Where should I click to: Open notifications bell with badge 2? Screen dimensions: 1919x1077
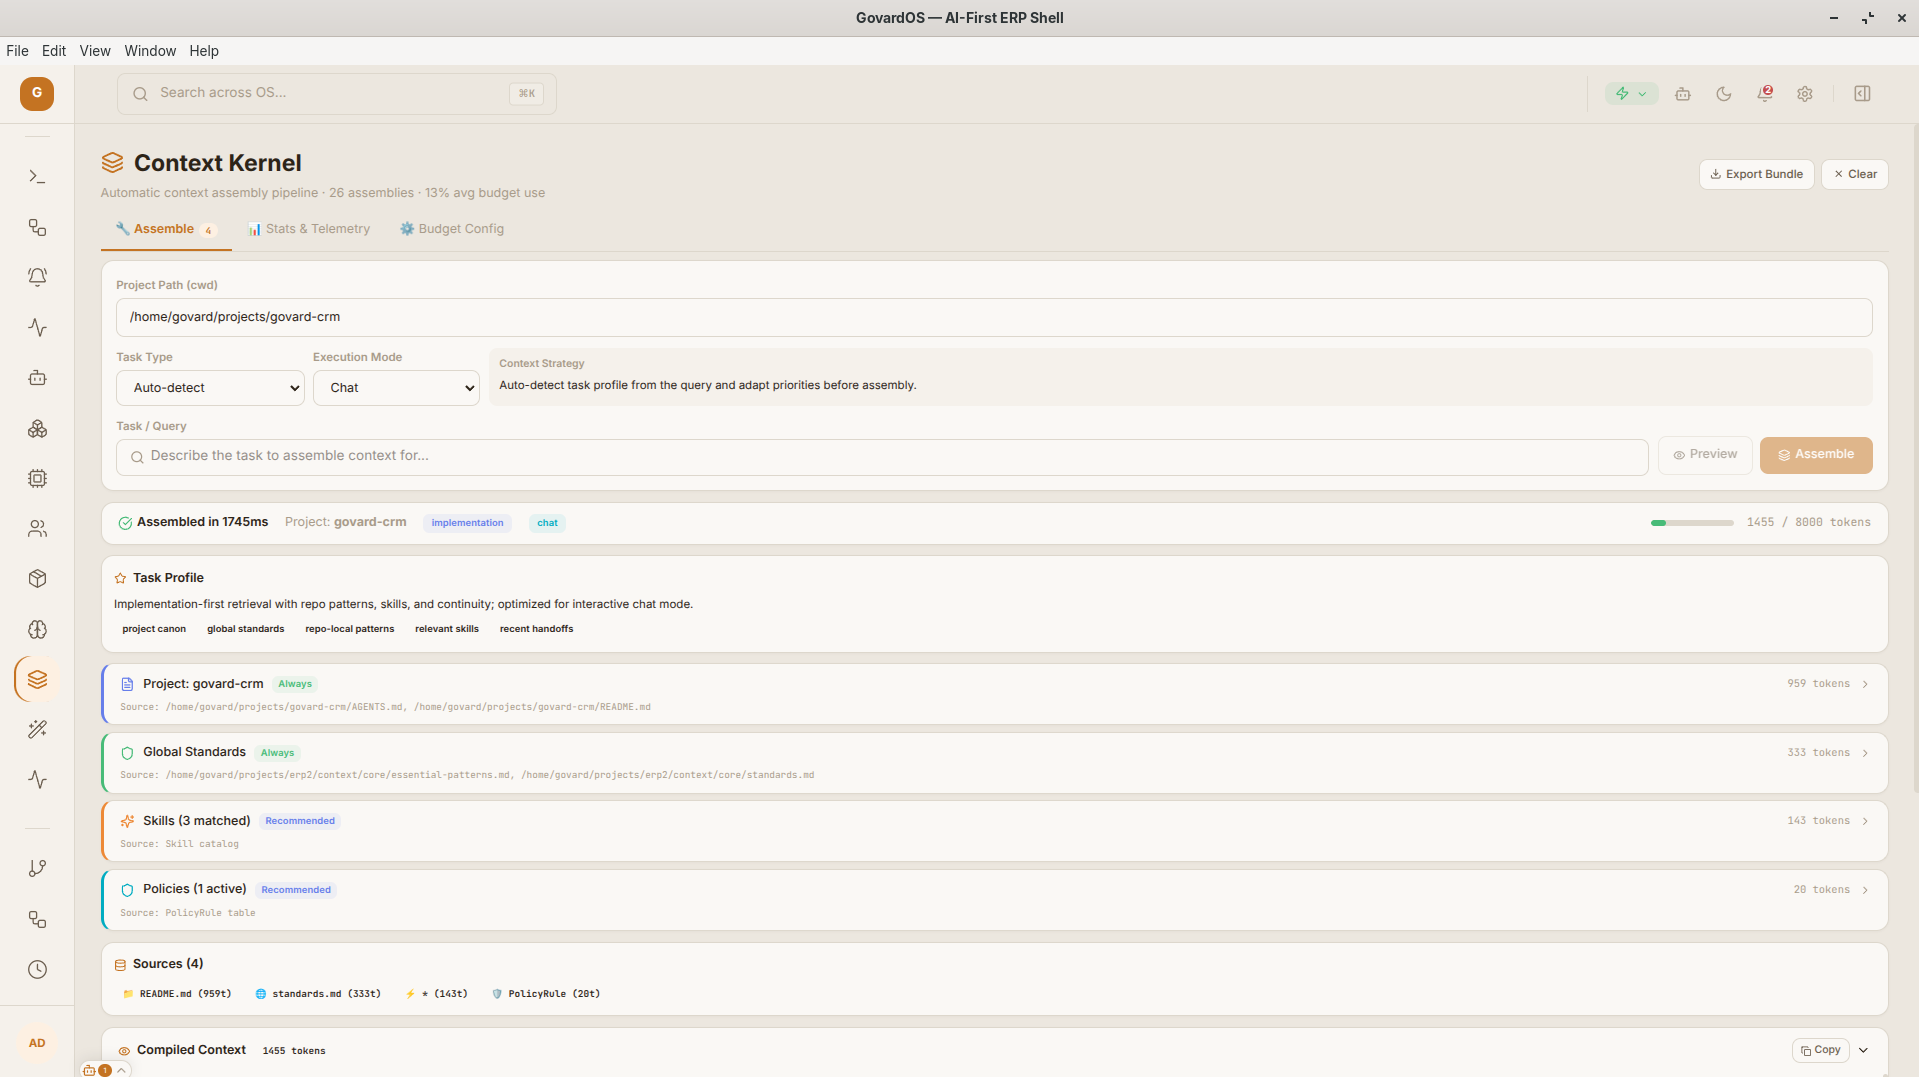point(1764,93)
